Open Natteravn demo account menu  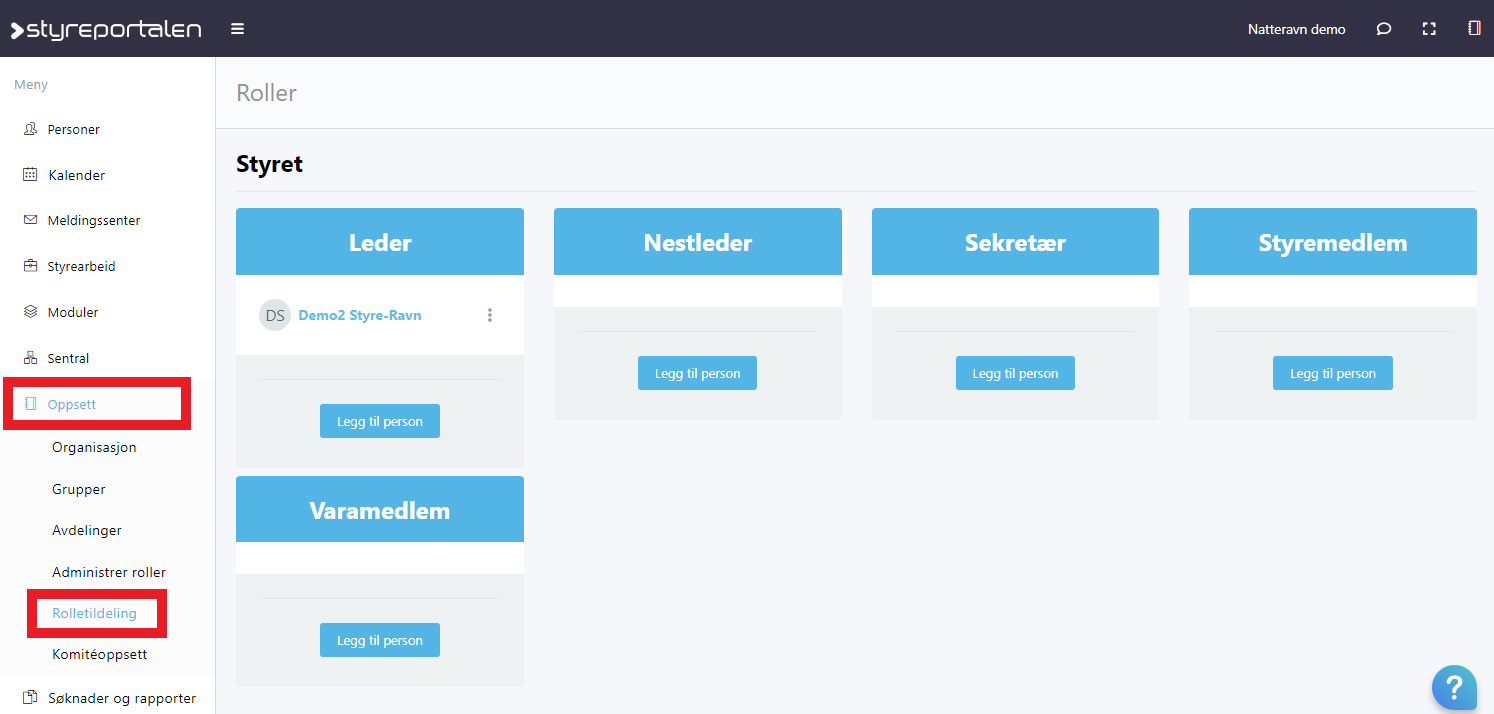click(1296, 29)
